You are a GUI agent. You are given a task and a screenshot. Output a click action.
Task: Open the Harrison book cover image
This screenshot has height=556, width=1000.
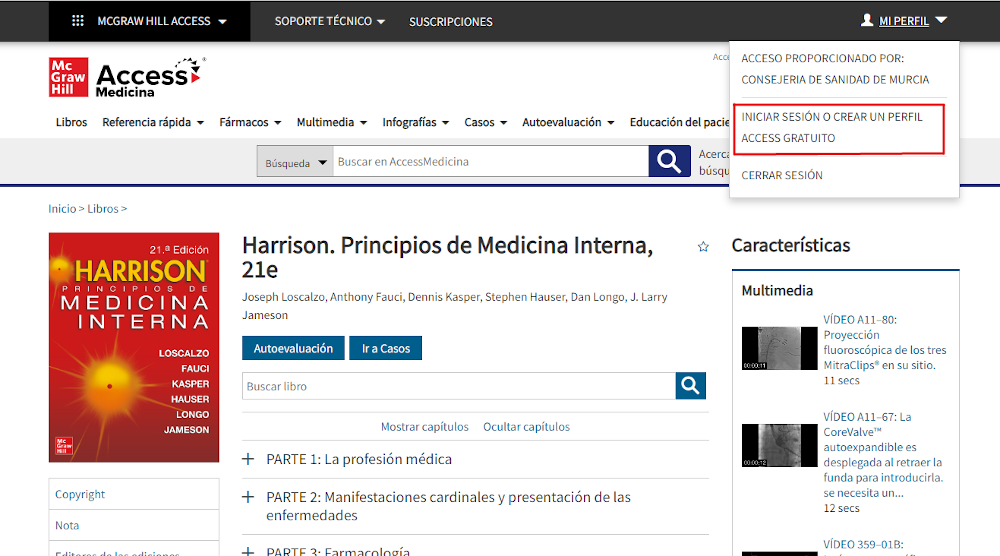[134, 348]
